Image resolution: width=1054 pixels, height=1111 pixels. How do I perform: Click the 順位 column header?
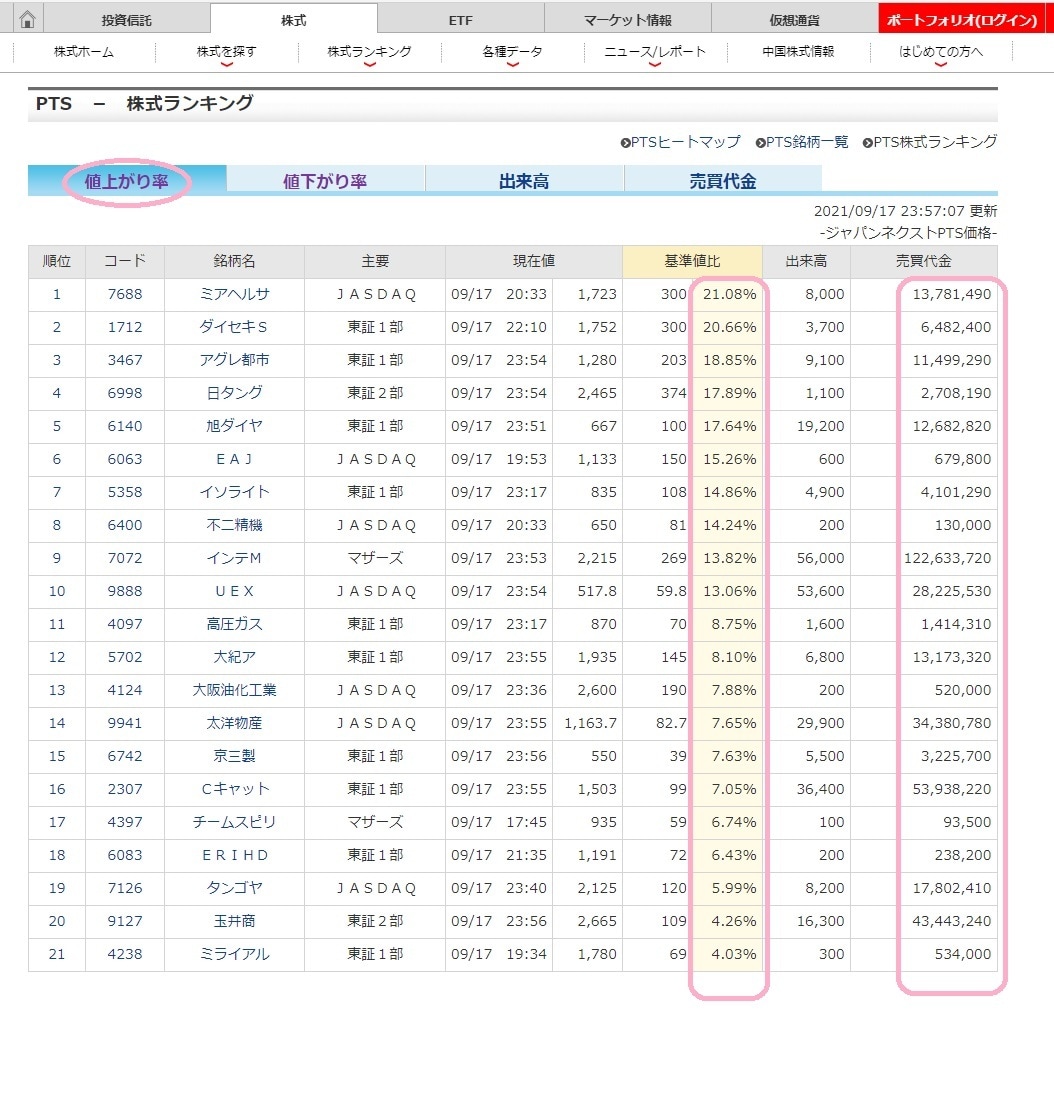click(x=57, y=261)
